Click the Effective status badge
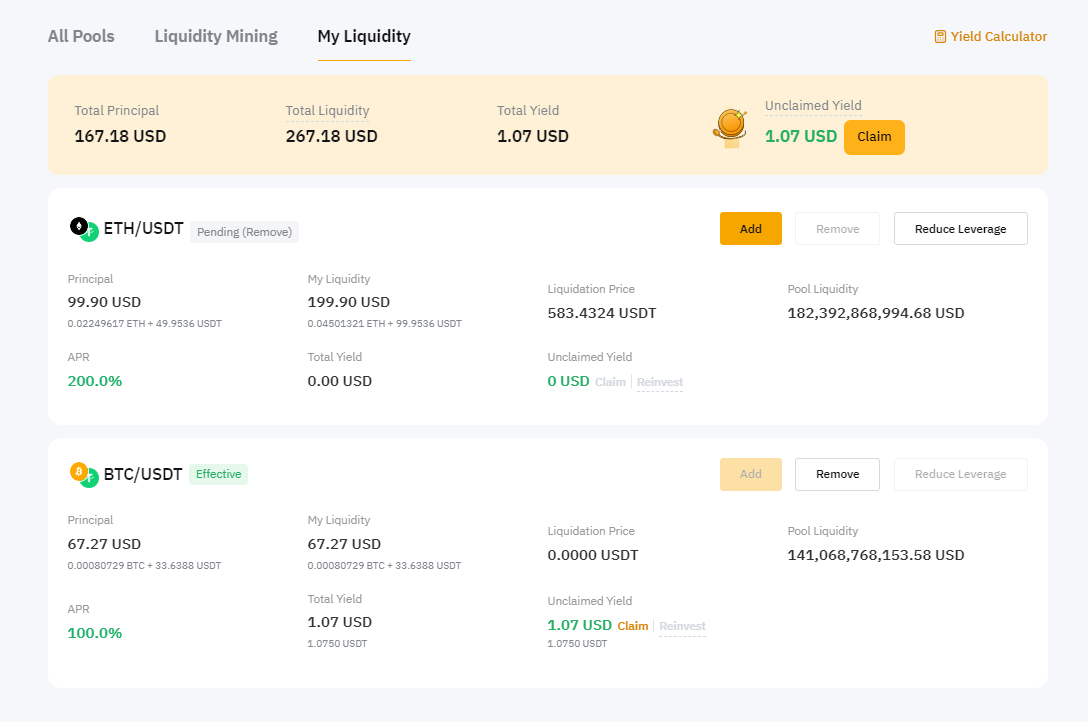The image size is (1088, 722). (x=218, y=474)
